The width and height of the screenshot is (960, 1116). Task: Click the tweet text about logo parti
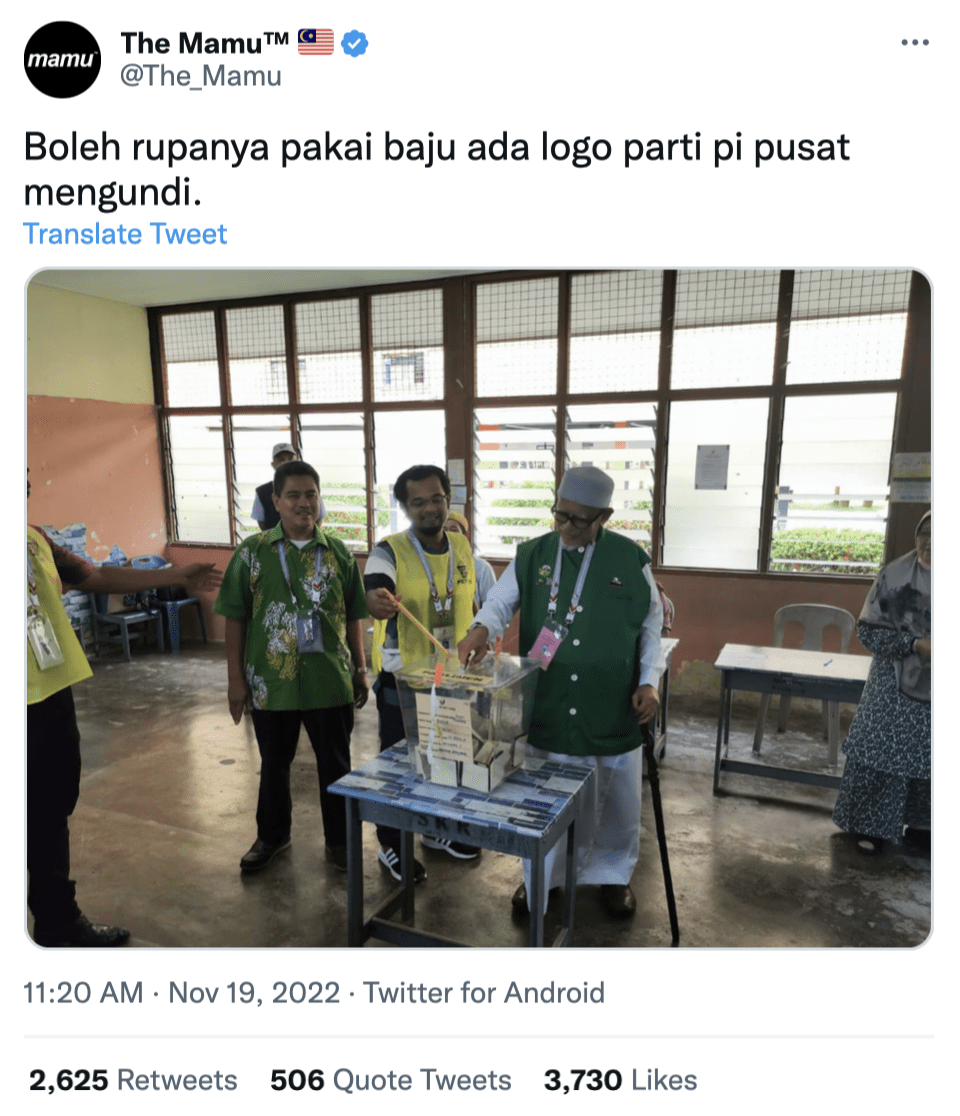coord(436,169)
